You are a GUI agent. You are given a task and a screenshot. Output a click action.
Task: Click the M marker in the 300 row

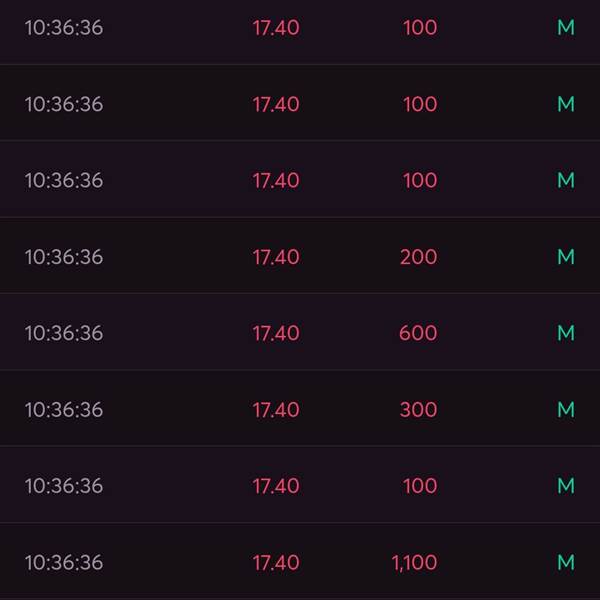(x=566, y=409)
